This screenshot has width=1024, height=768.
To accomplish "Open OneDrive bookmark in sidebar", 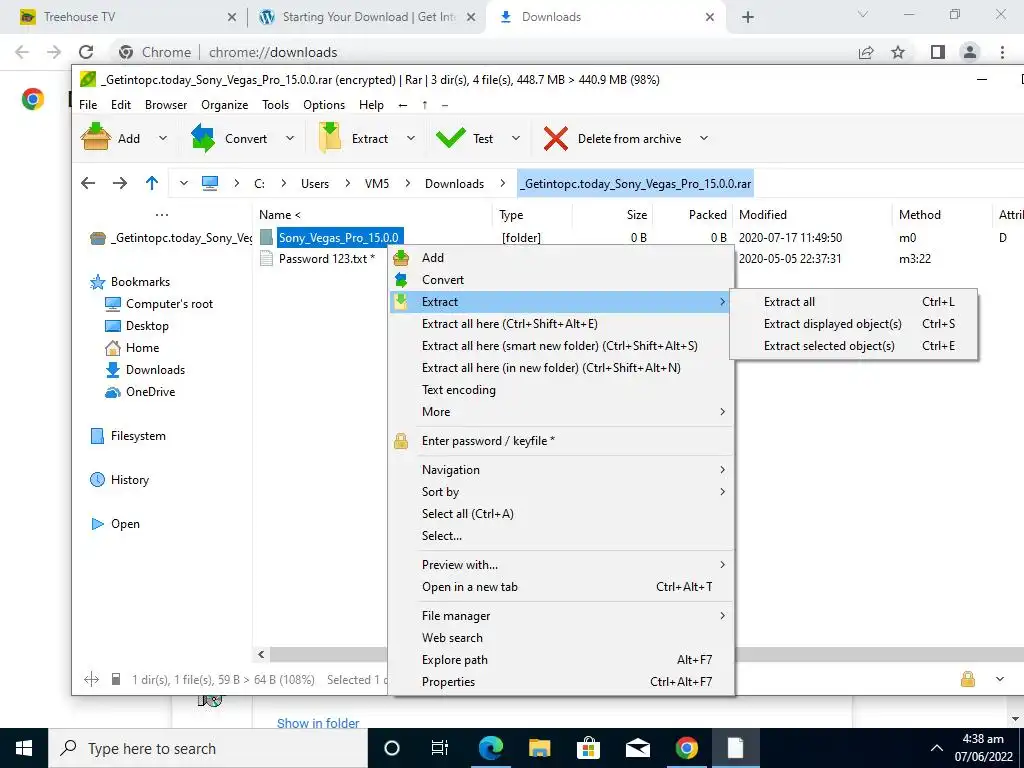I will click(140, 392).
